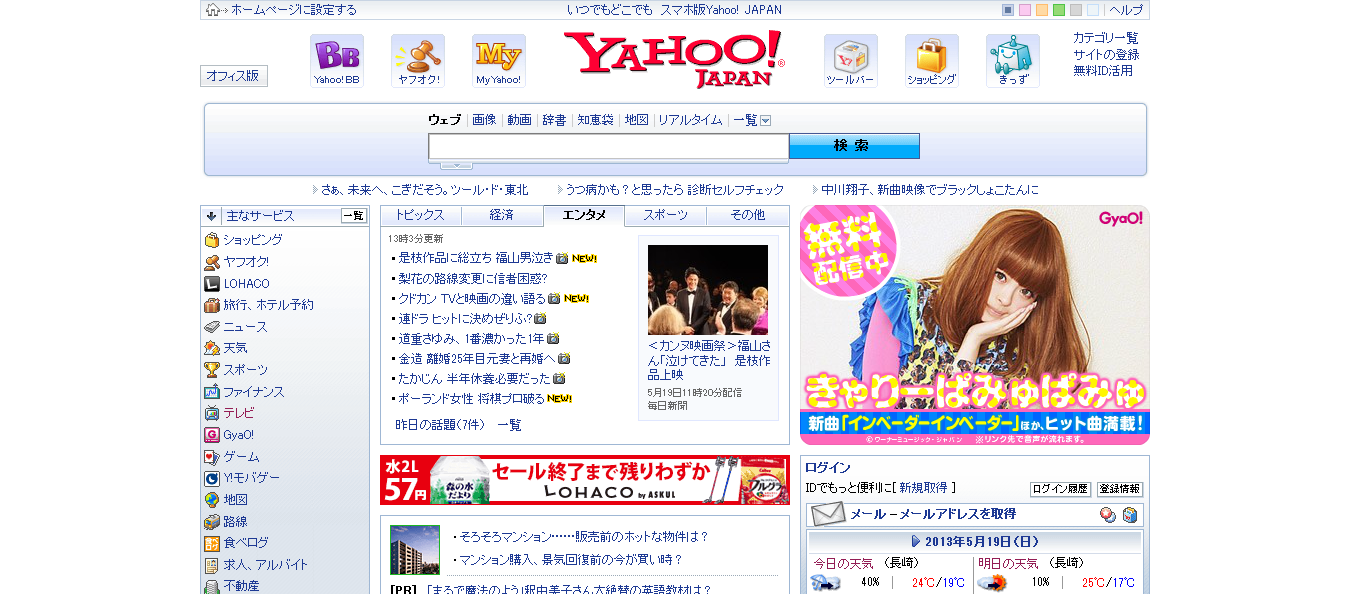This screenshot has width=1349, height=594.
Task: Select the リアルタイム search category
Action: click(690, 120)
